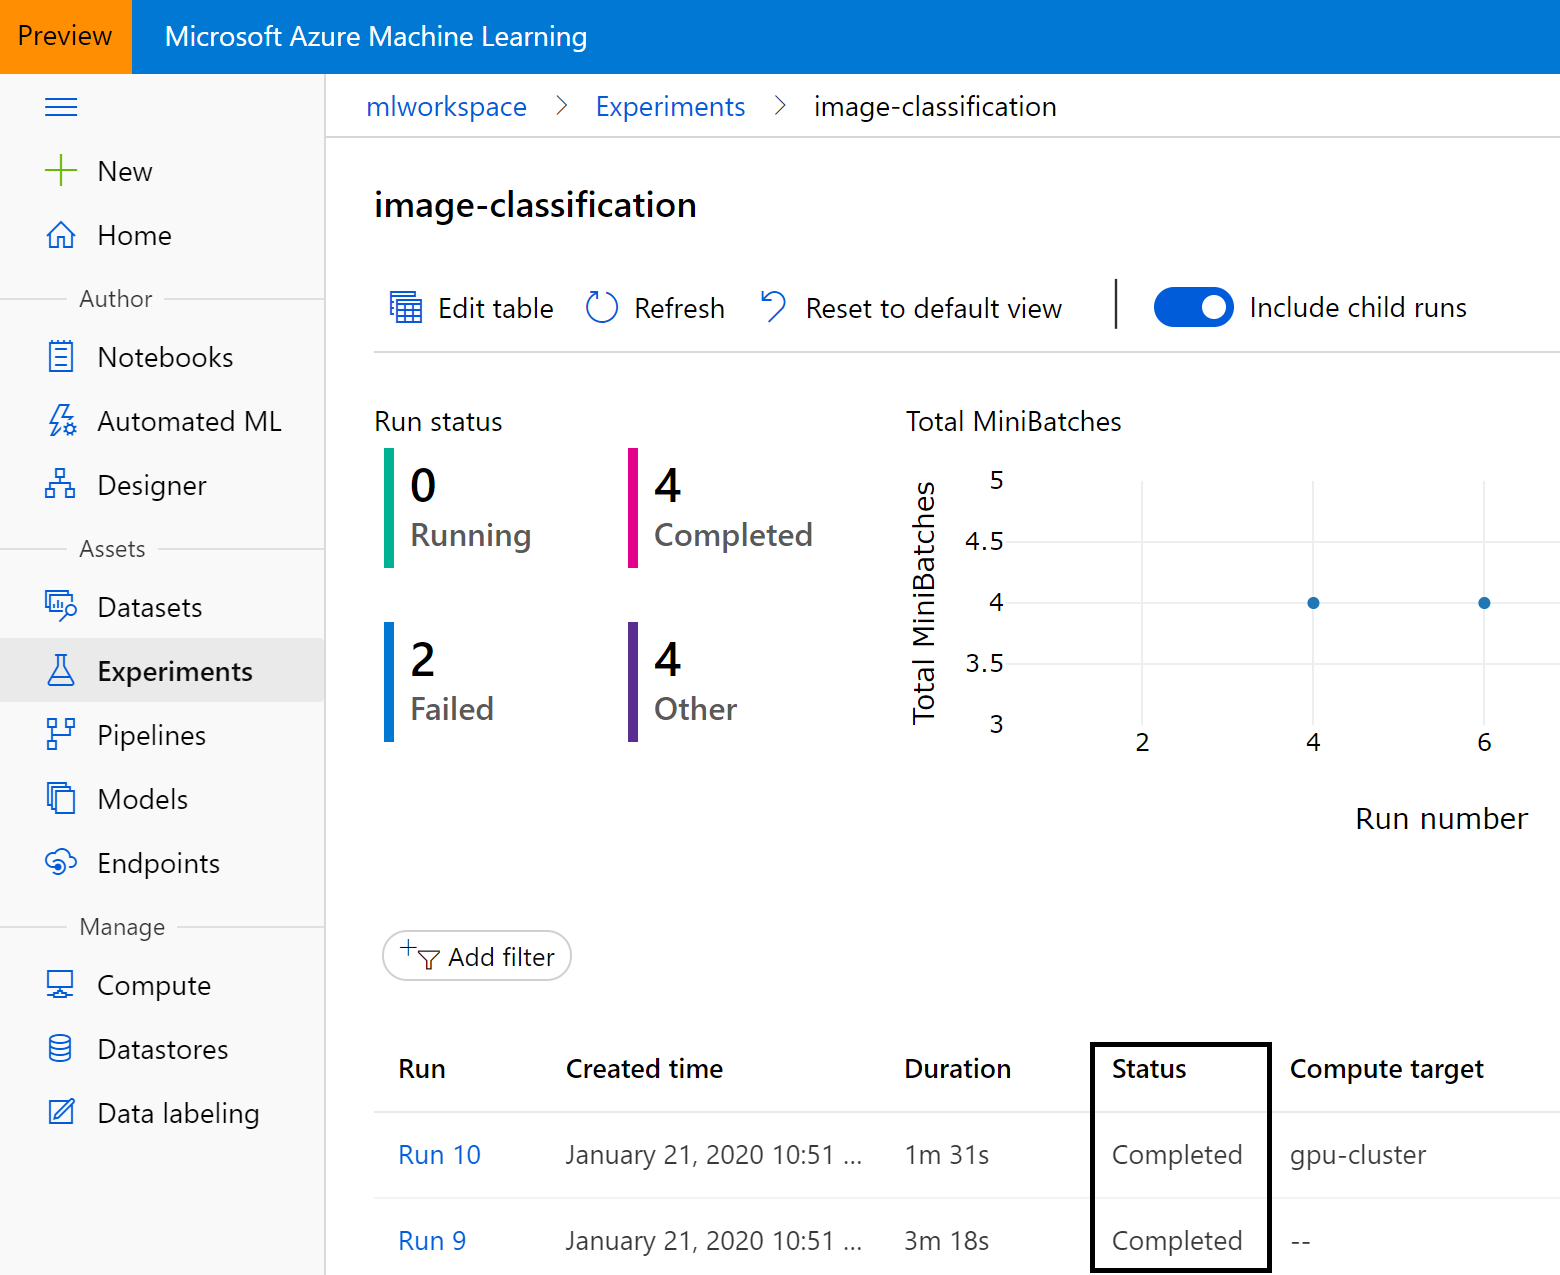The image size is (1560, 1275).
Task: Open the Notebooks section
Action: [x=165, y=357]
